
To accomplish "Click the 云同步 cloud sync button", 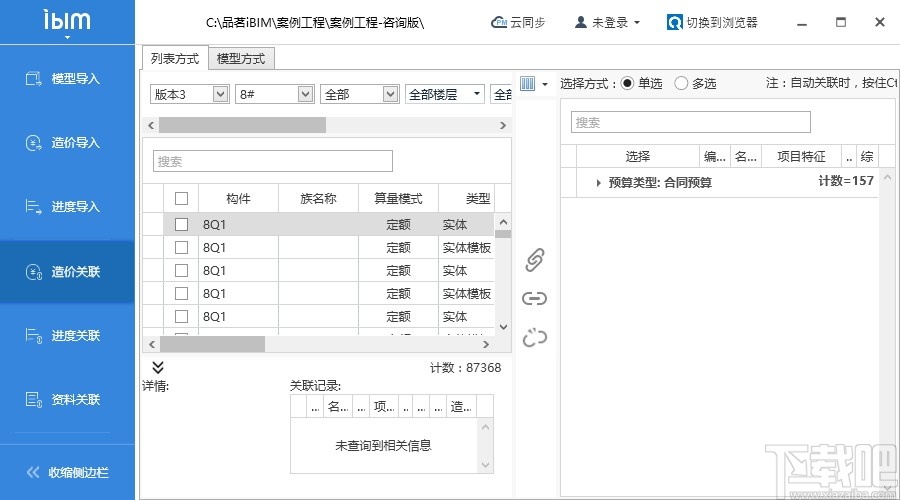I will (x=518, y=22).
